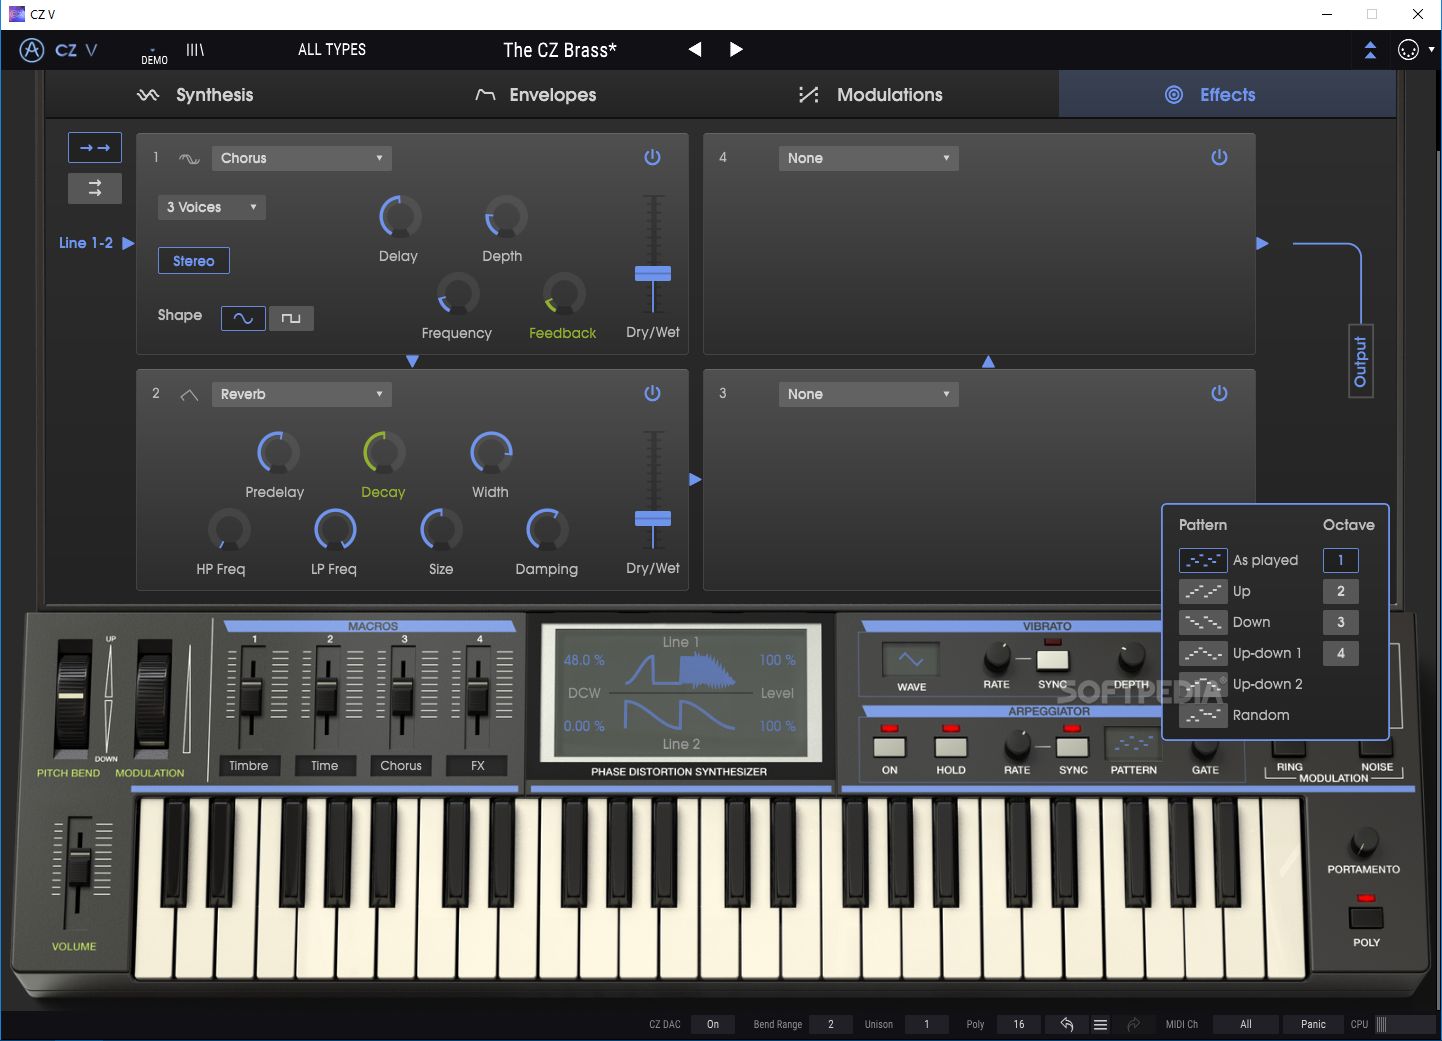Click the Panic button
Screen dimensions: 1442x1041
coord(1313,1024)
